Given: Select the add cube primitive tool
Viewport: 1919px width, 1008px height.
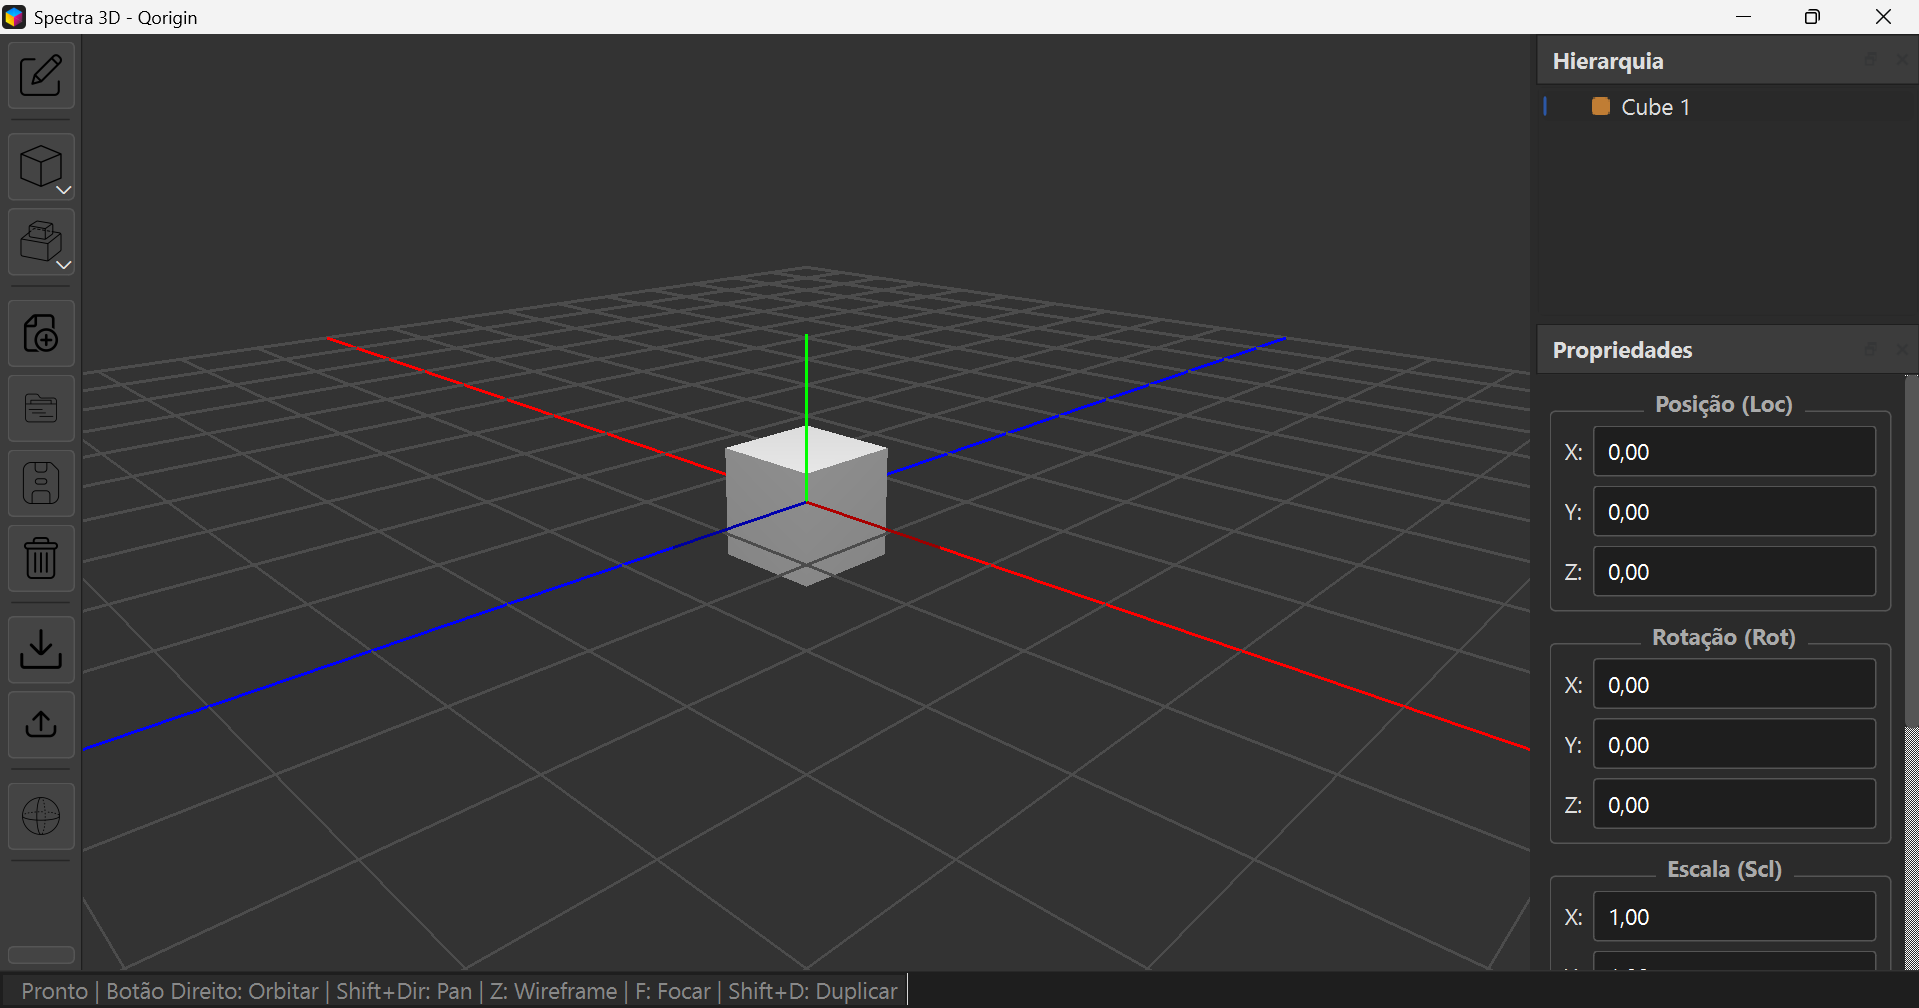Looking at the screenshot, I should click(x=41, y=164).
